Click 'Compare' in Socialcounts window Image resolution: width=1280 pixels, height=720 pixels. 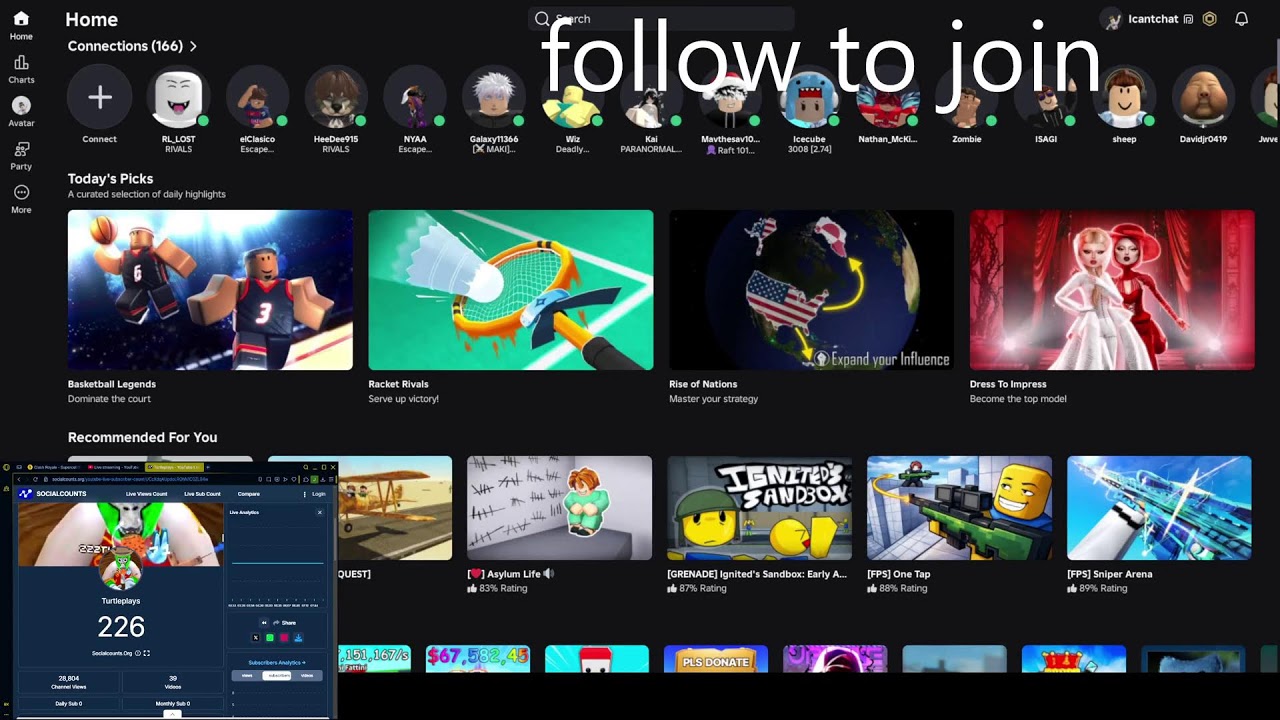pyautogui.click(x=248, y=494)
